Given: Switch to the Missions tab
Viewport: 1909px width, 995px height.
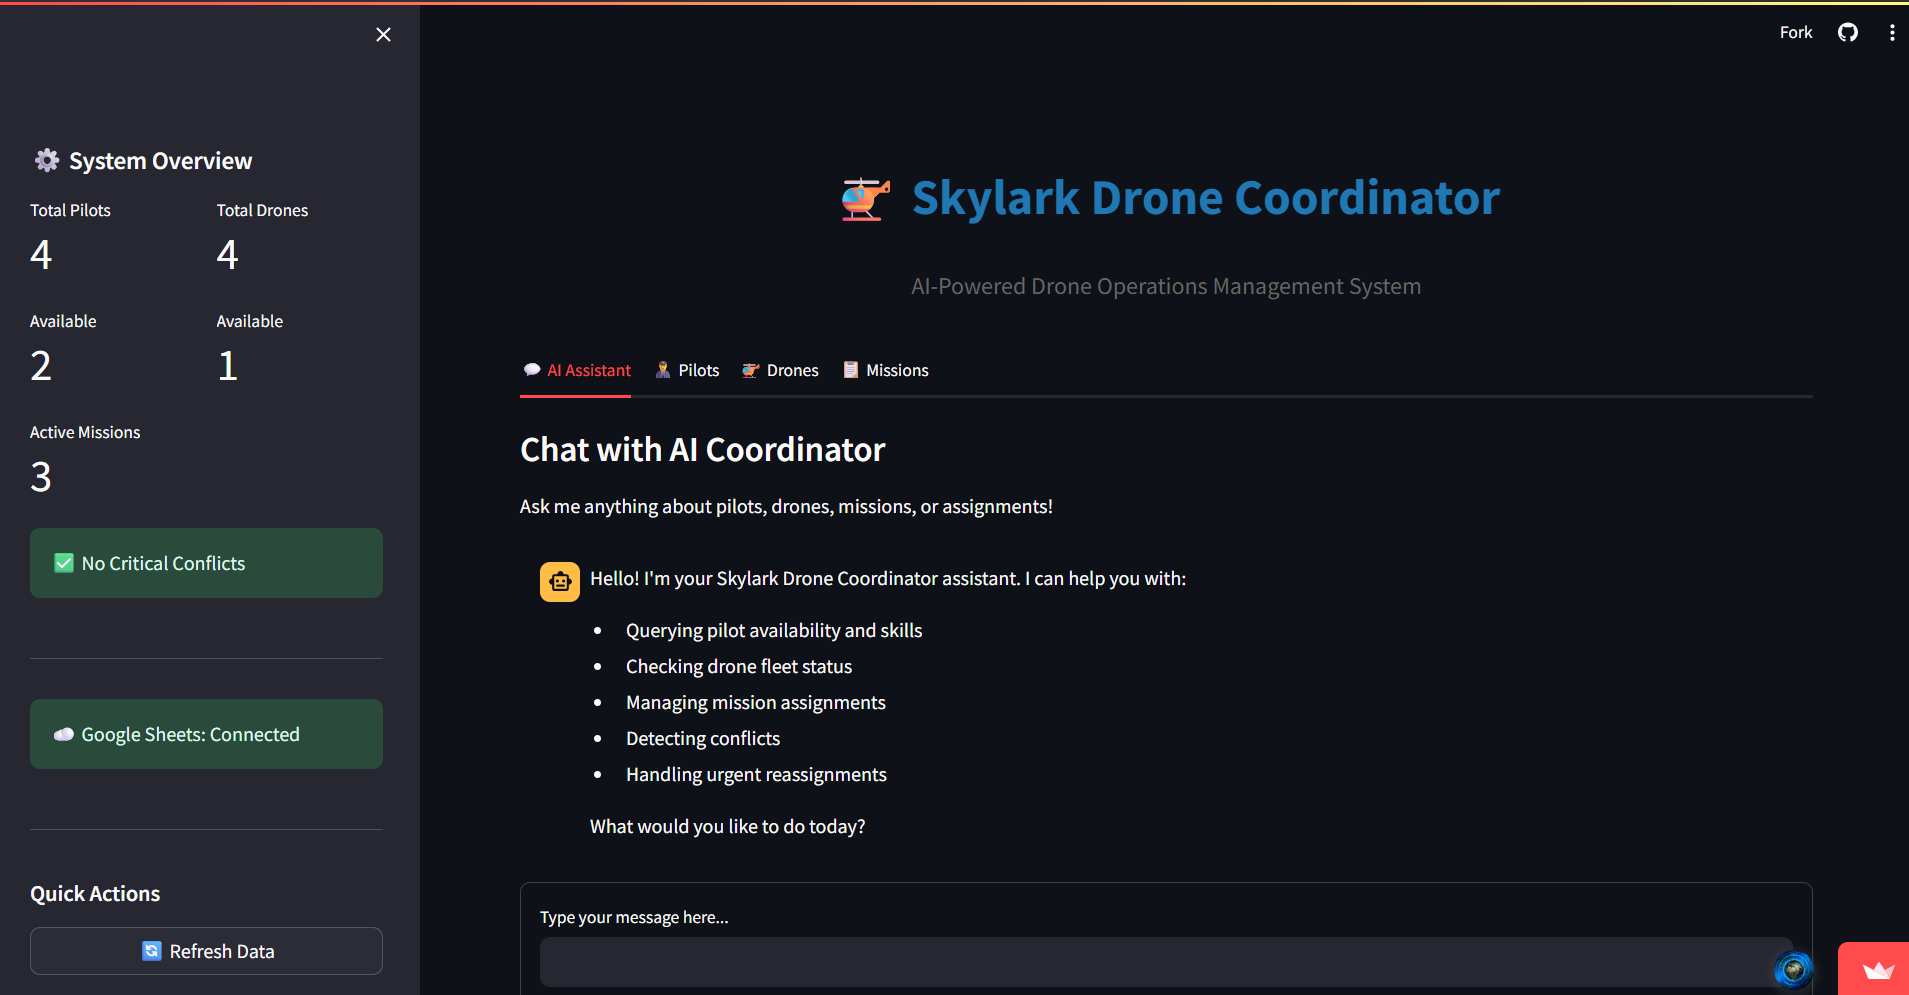Looking at the screenshot, I should [x=886, y=370].
